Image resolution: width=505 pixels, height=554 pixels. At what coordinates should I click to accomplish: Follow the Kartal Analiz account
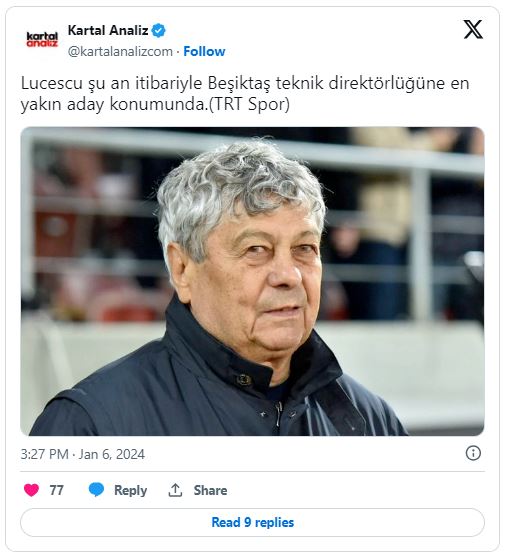pos(204,52)
